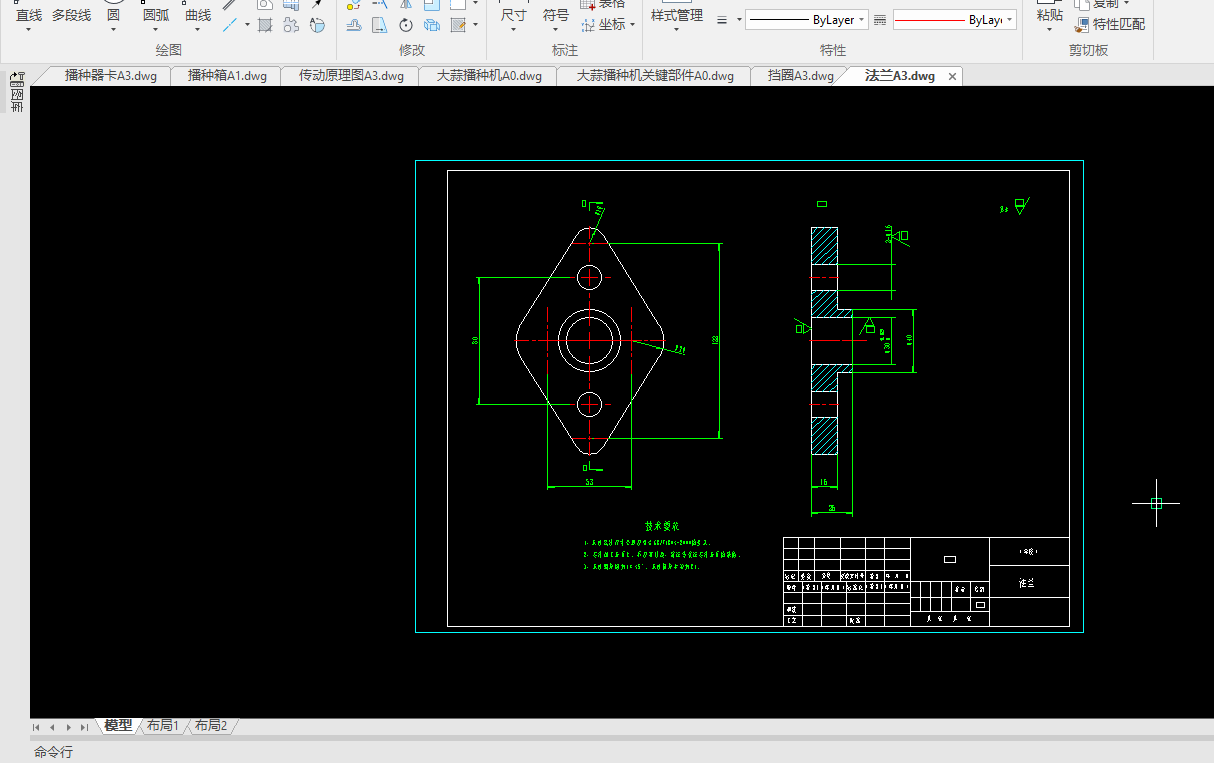Switch to 播种器卡A3.dwg tab

pyautogui.click(x=110, y=76)
